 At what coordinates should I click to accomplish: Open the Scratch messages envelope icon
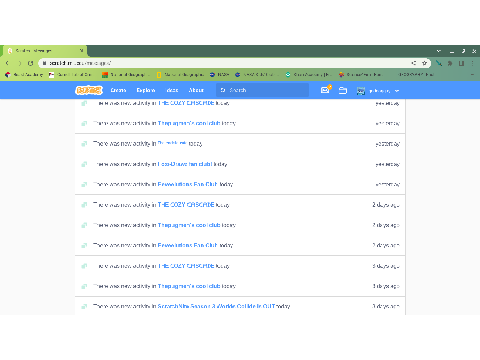tap(325, 90)
